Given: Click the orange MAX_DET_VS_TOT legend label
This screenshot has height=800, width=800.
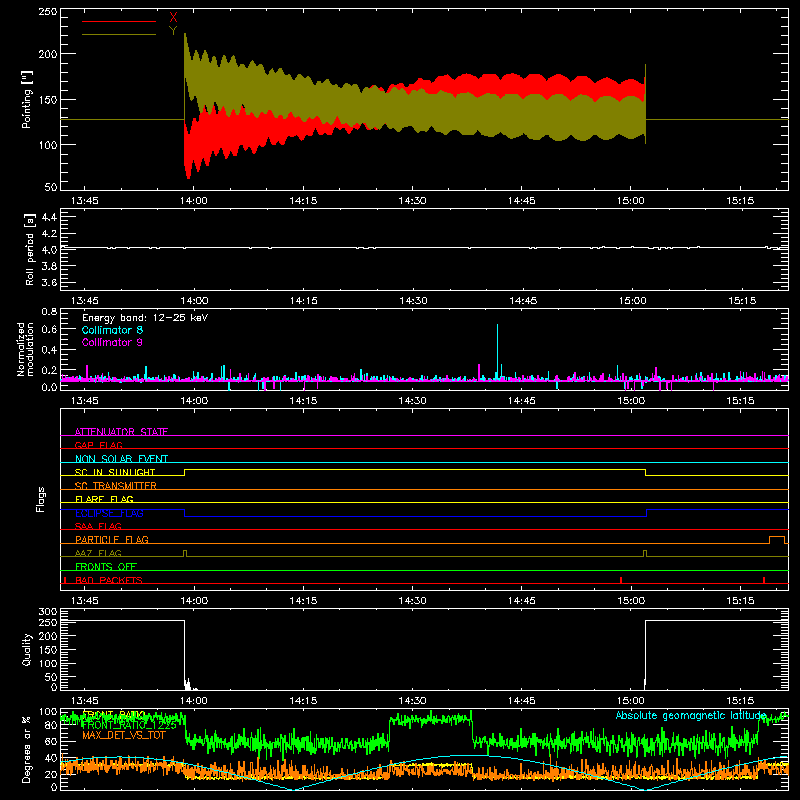Looking at the screenshot, I should coord(124,735).
